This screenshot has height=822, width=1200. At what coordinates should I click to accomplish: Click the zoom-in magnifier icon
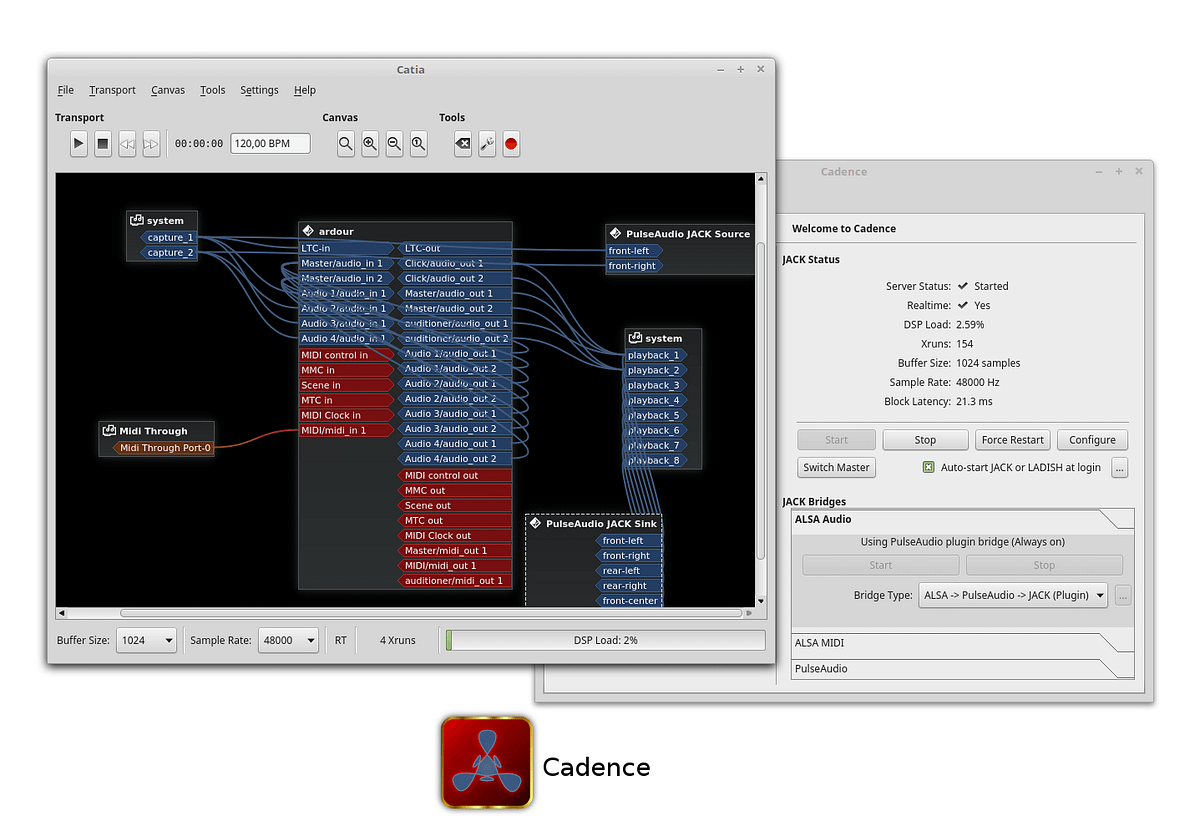[x=370, y=144]
